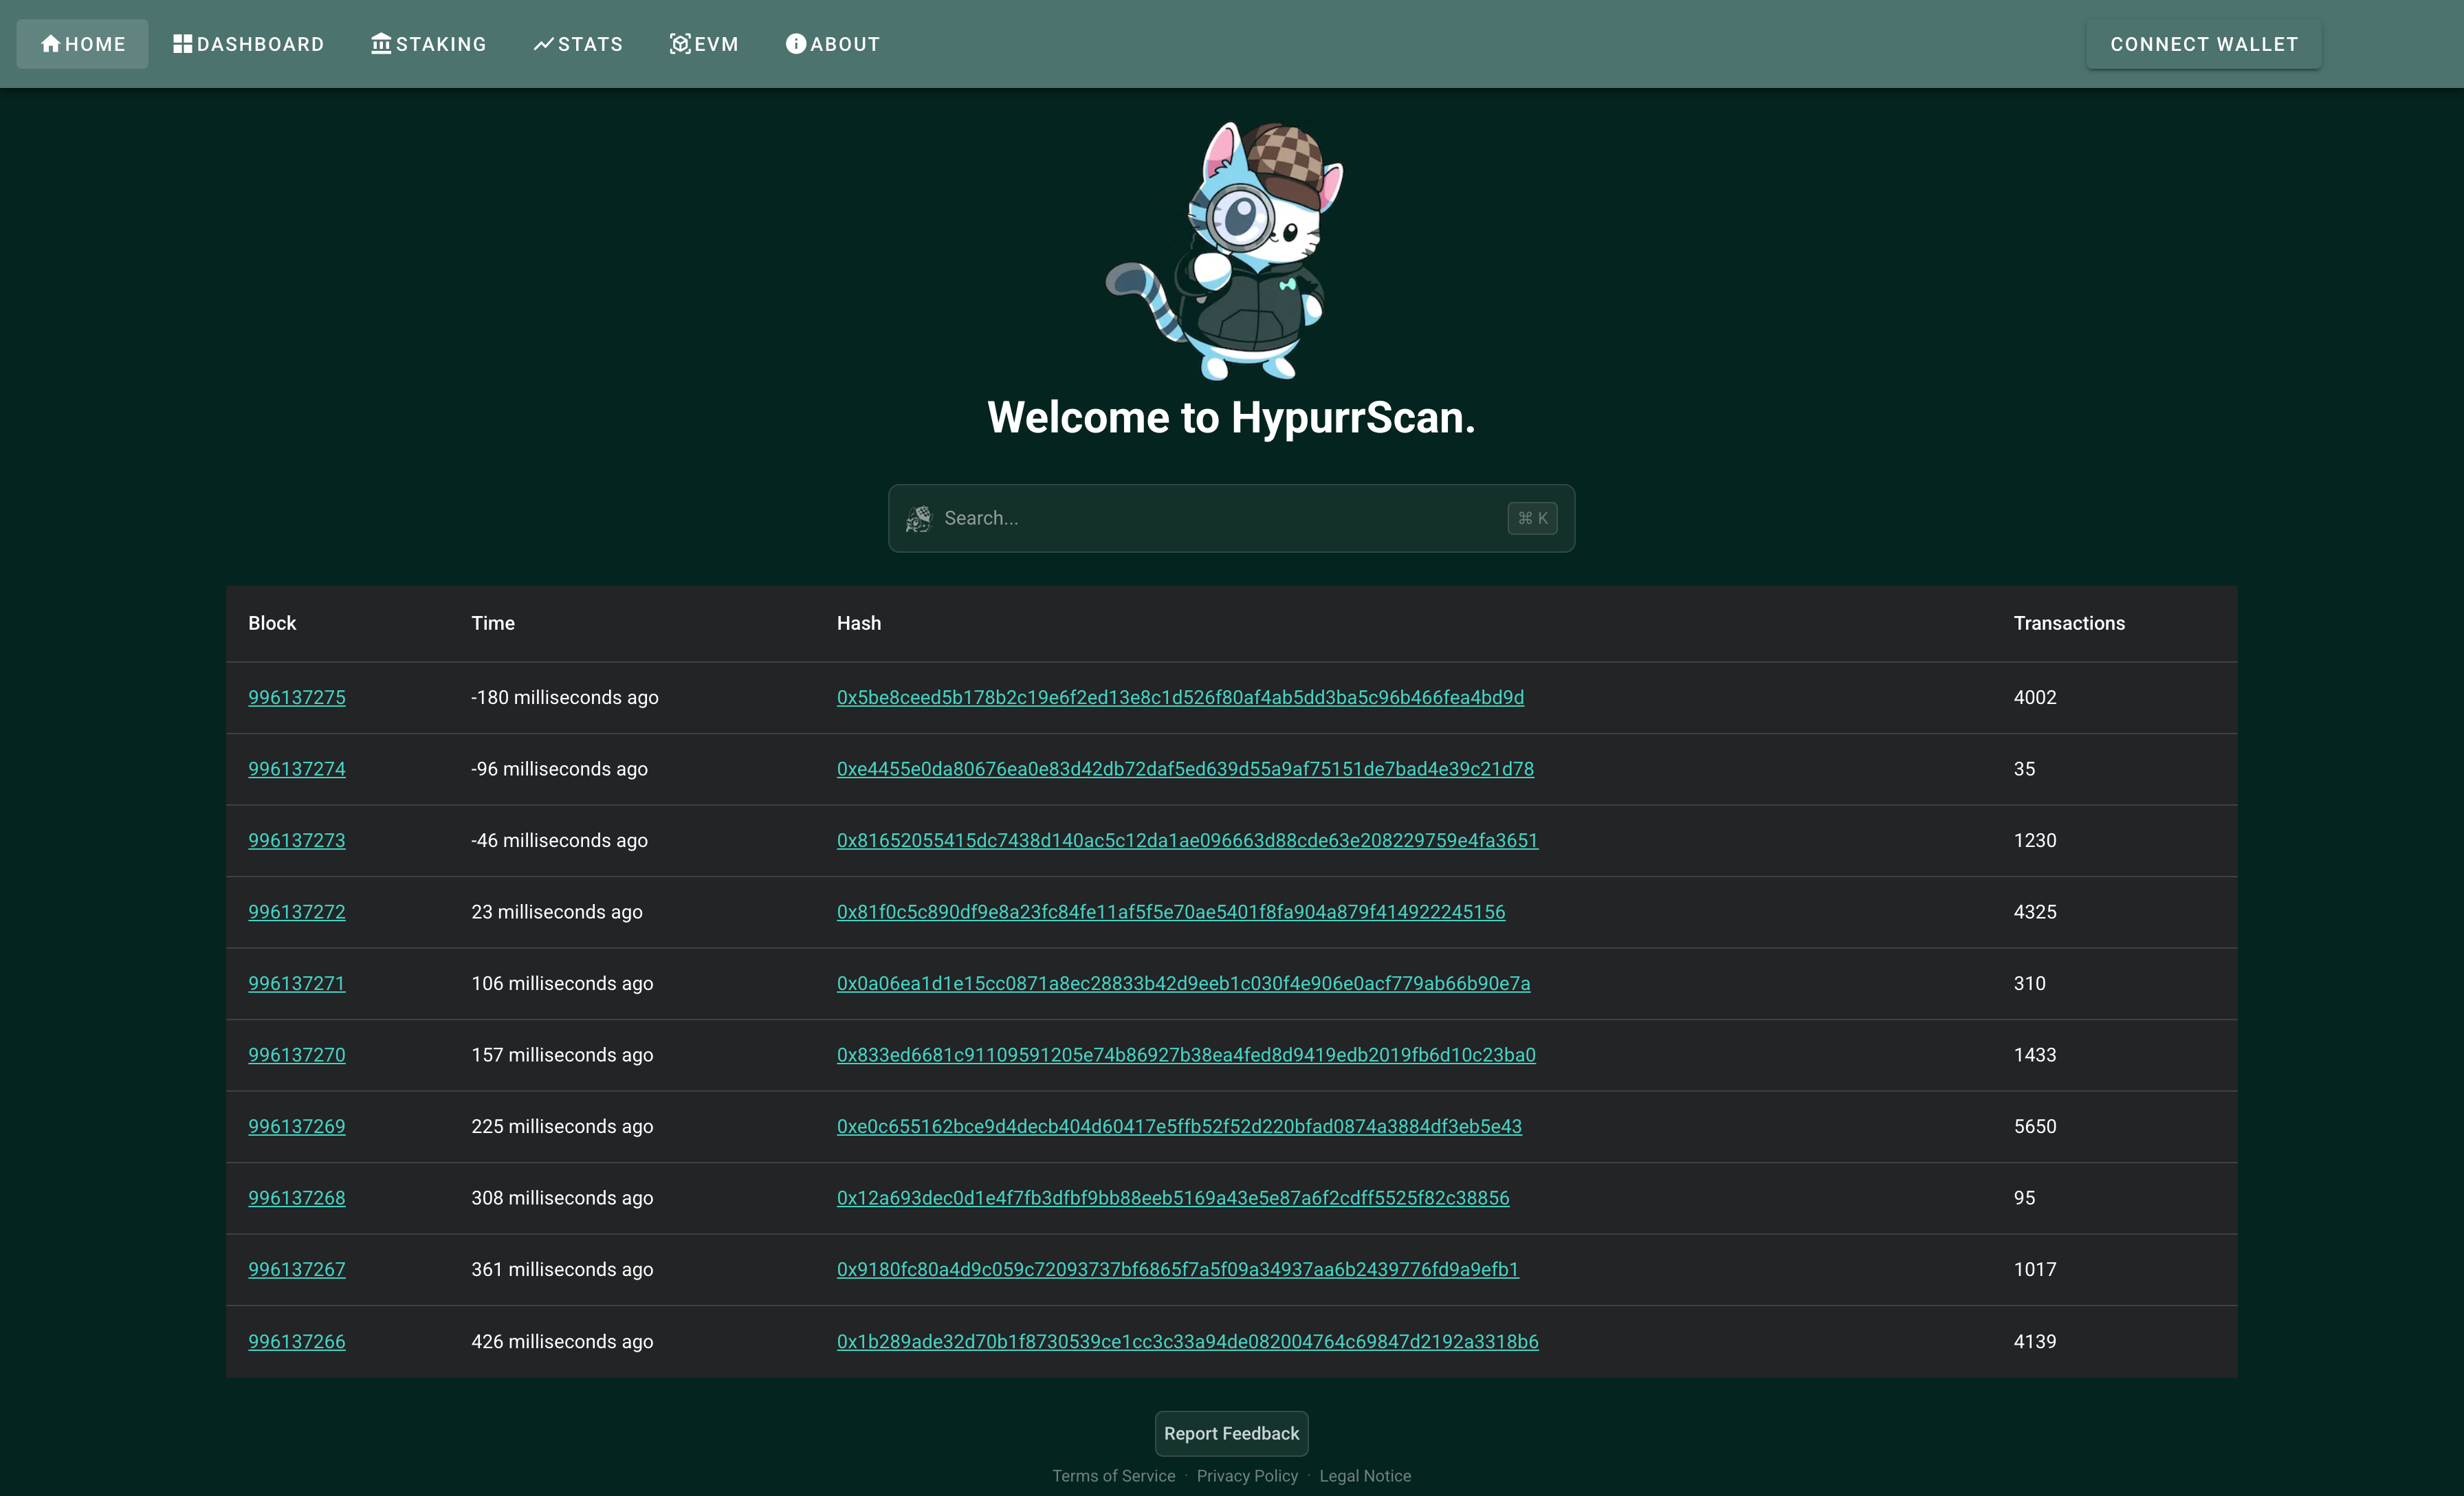Click the transactions count 1017
The height and width of the screenshot is (1496, 2464).
coord(2035,1269)
